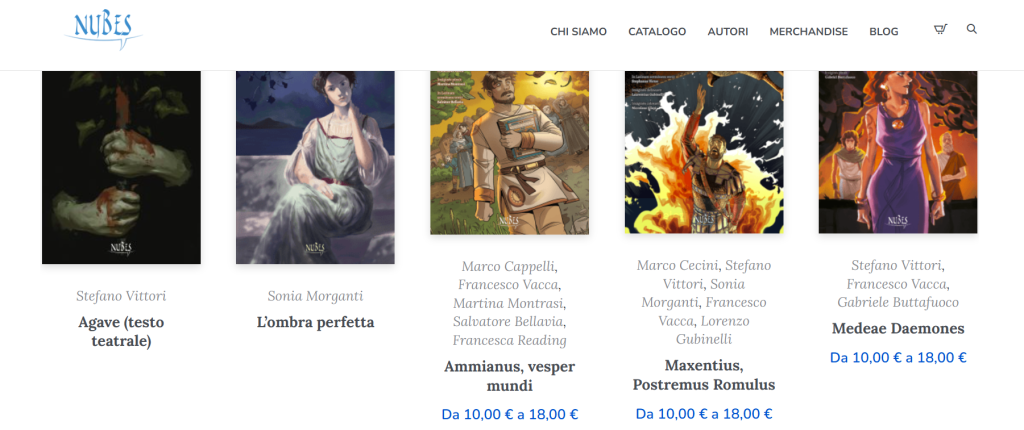Open the Agave book cover thumbnail
Viewport: 1024px width, 430px height.
(x=121, y=167)
